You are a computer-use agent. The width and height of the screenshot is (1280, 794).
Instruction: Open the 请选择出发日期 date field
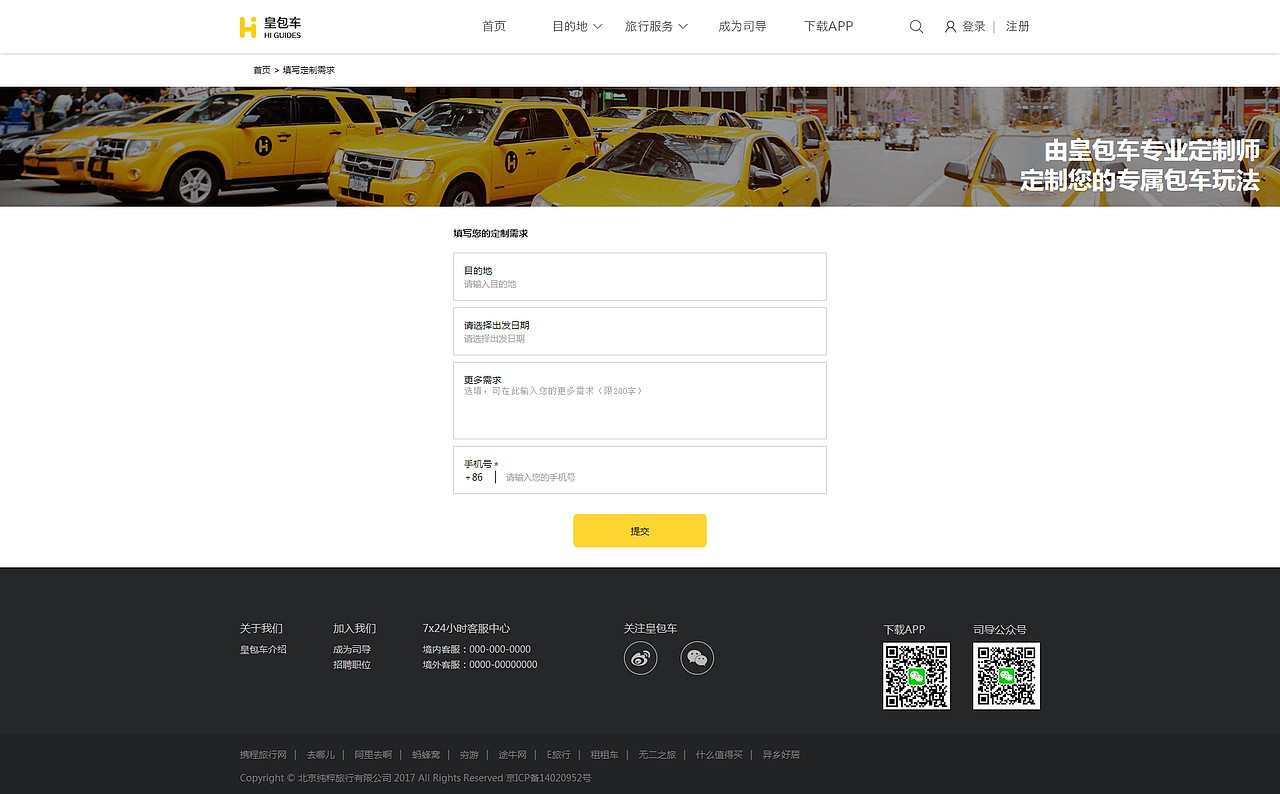coord(640,331)
